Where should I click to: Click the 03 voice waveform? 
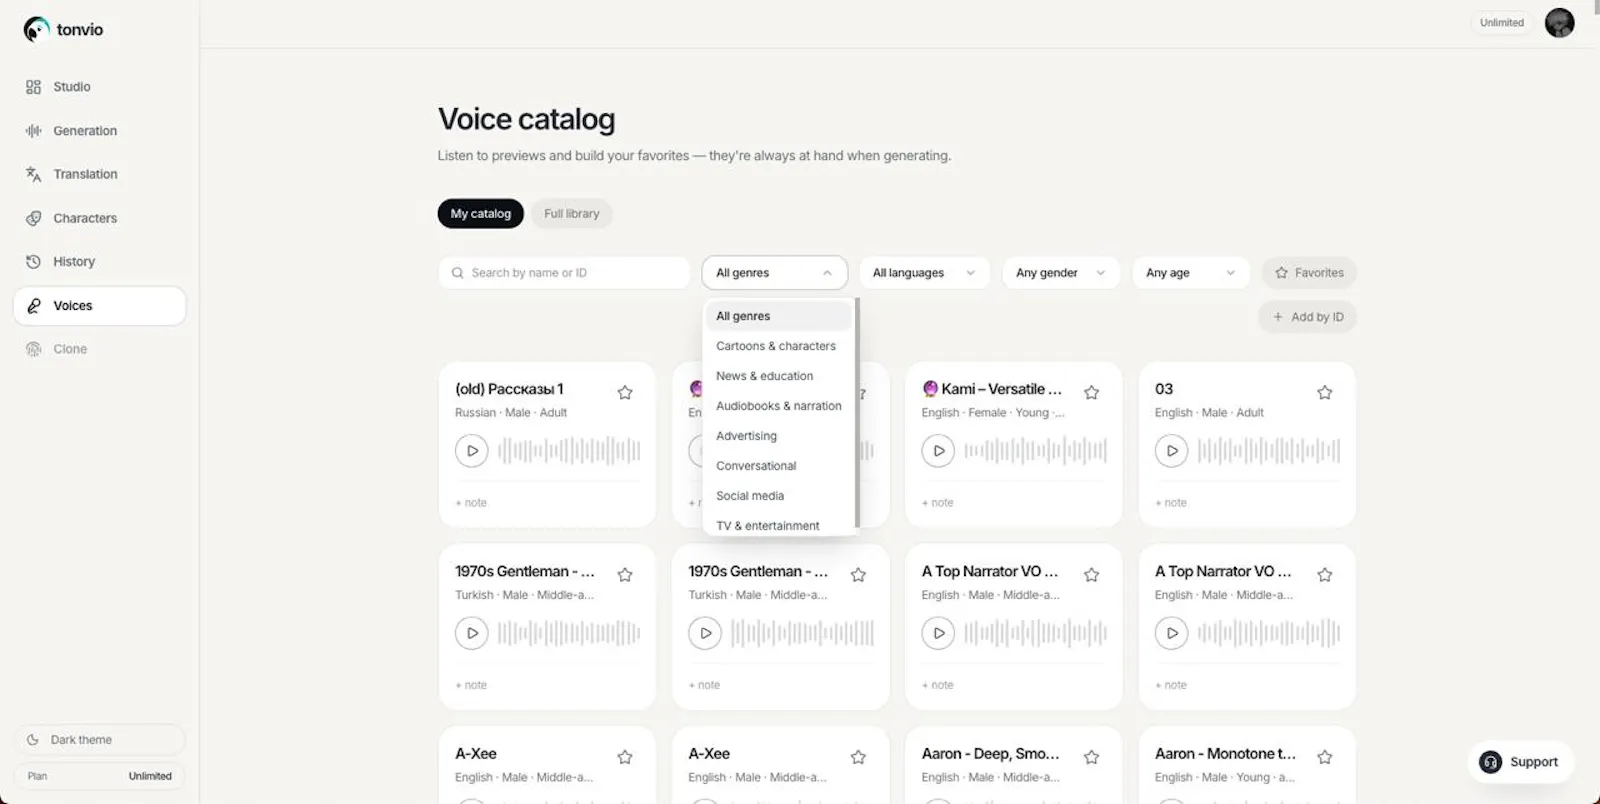tap(1268, 451)
